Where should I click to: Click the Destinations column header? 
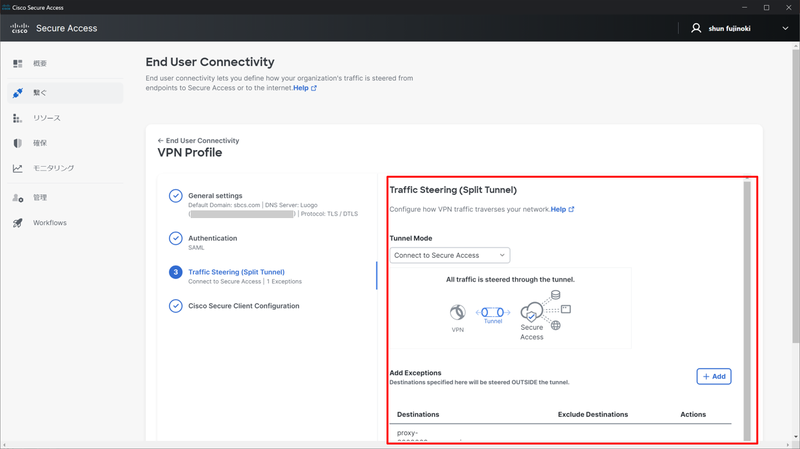(418, 414)
